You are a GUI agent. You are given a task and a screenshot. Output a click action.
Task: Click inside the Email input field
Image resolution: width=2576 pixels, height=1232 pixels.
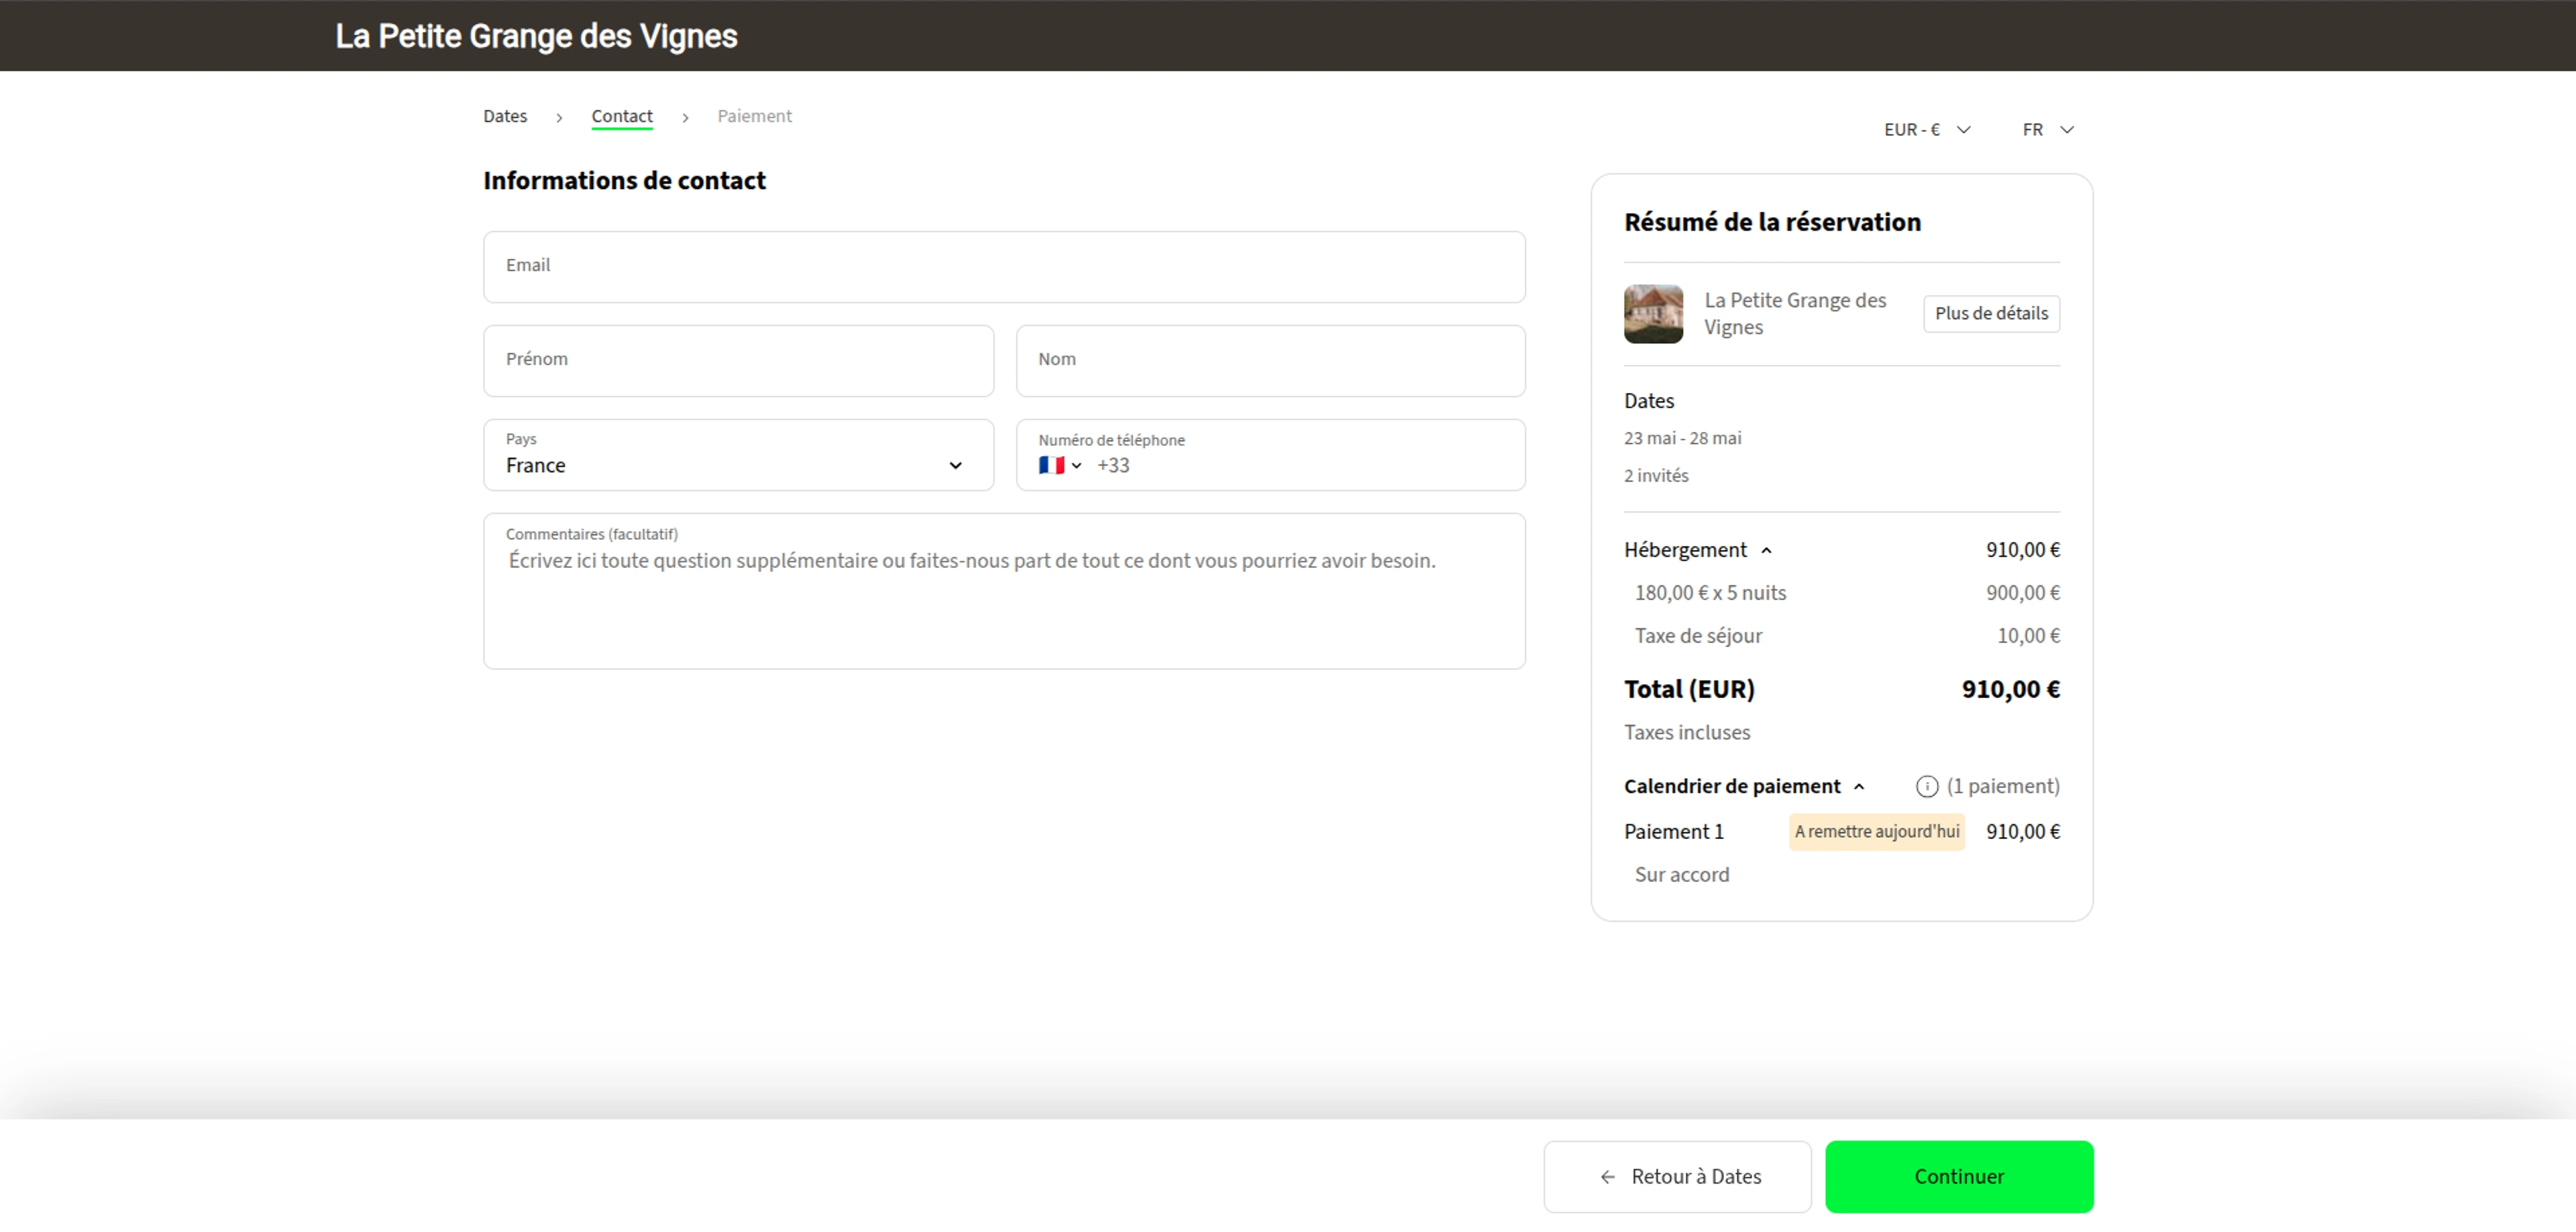1004,266
